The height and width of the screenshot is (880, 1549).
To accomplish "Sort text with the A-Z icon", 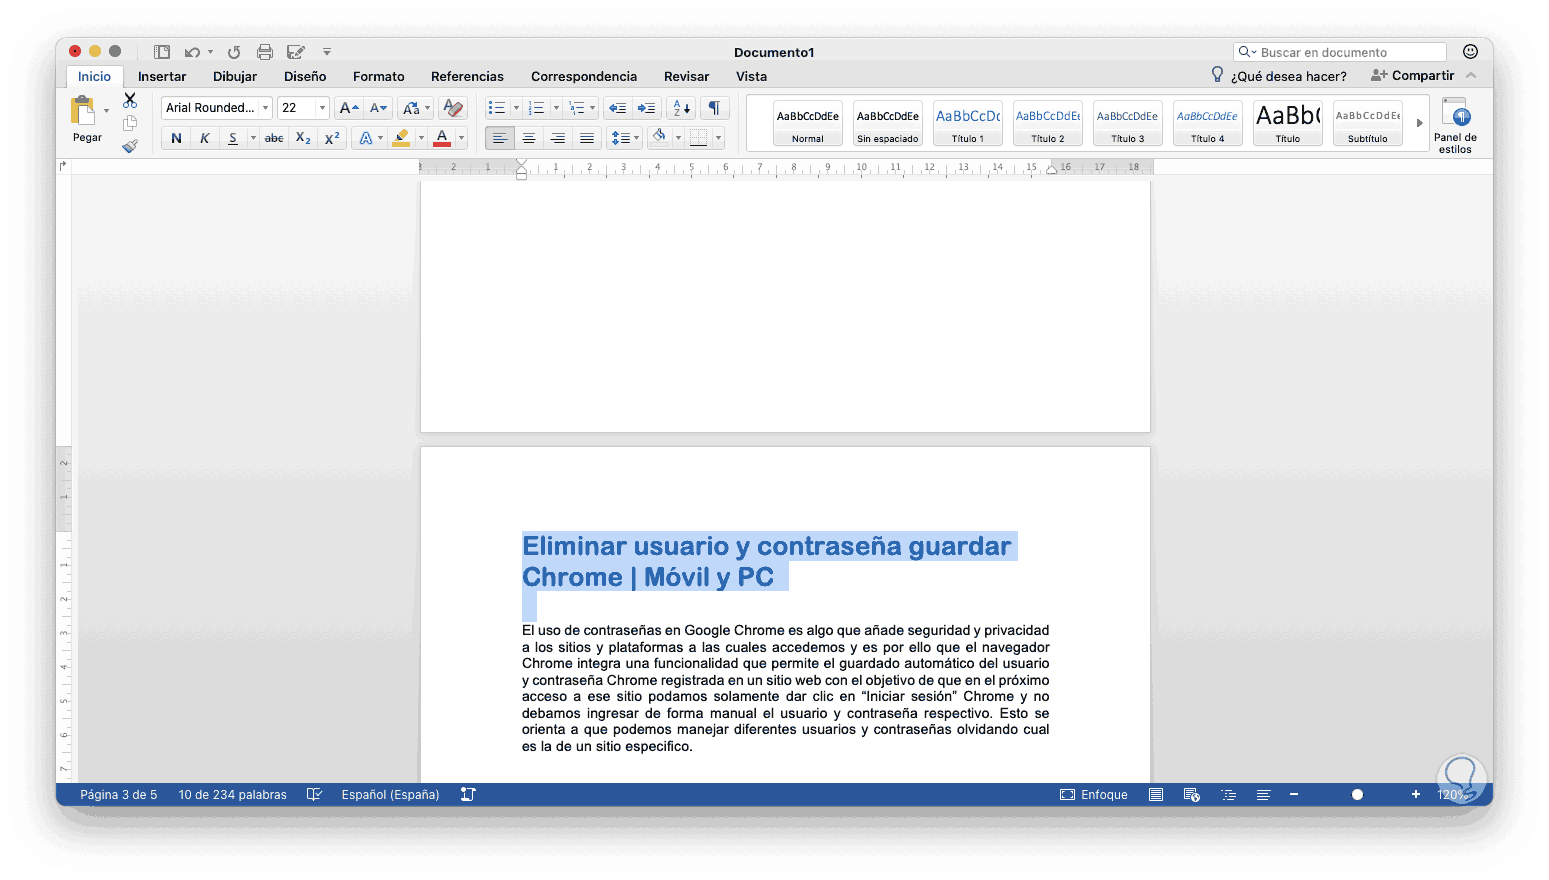I will click(681, 108).
